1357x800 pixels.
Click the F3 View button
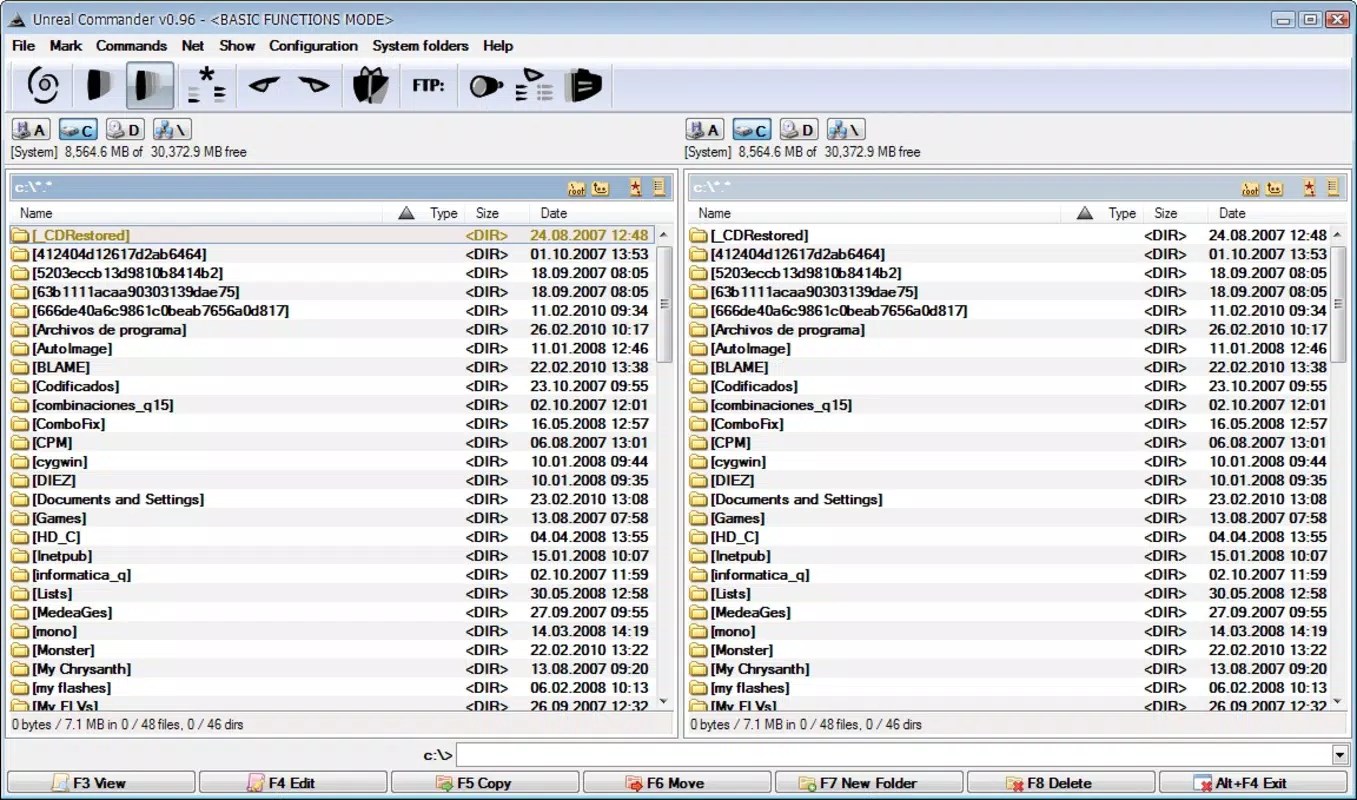point(101,783)
